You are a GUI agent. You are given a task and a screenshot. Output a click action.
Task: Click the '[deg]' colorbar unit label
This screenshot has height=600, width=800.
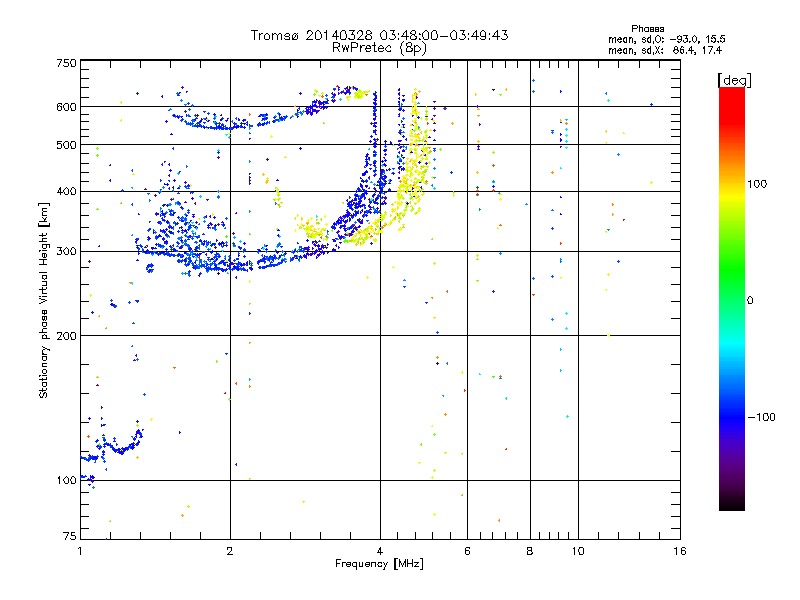click(734, 80)
